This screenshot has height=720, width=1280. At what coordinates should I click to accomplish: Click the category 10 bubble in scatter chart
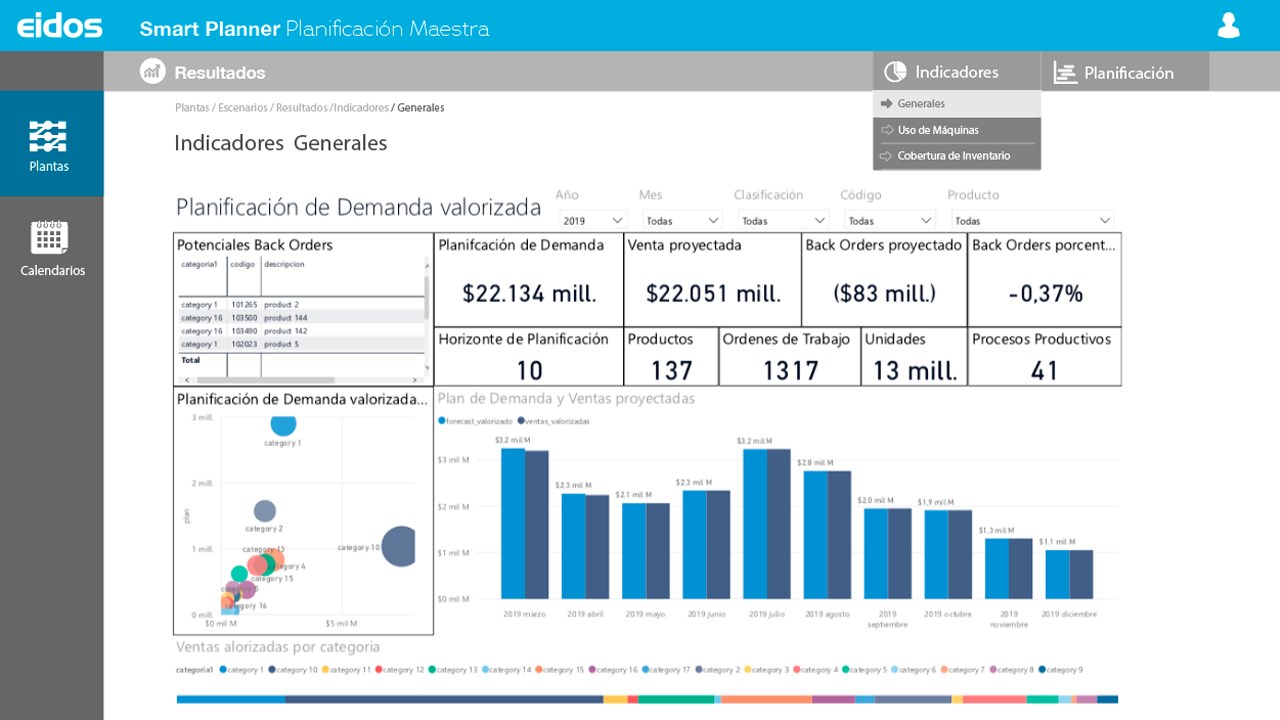[400, 546]
